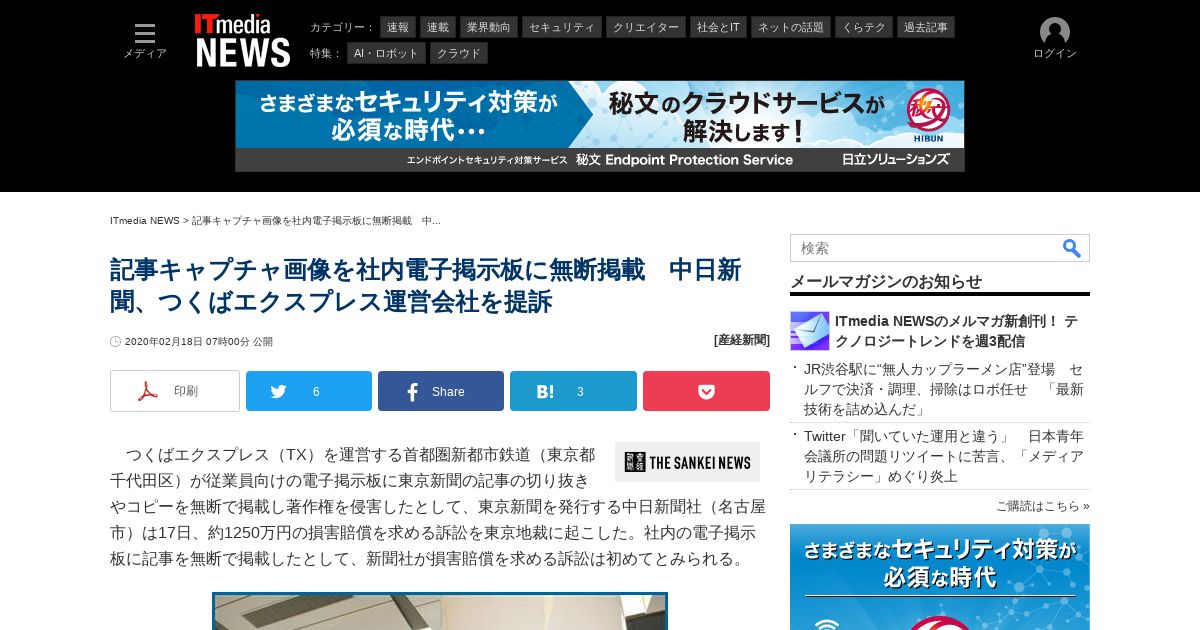Open the くらテク category
Screen dimensions: 1200x630
(x=864, y=27)
